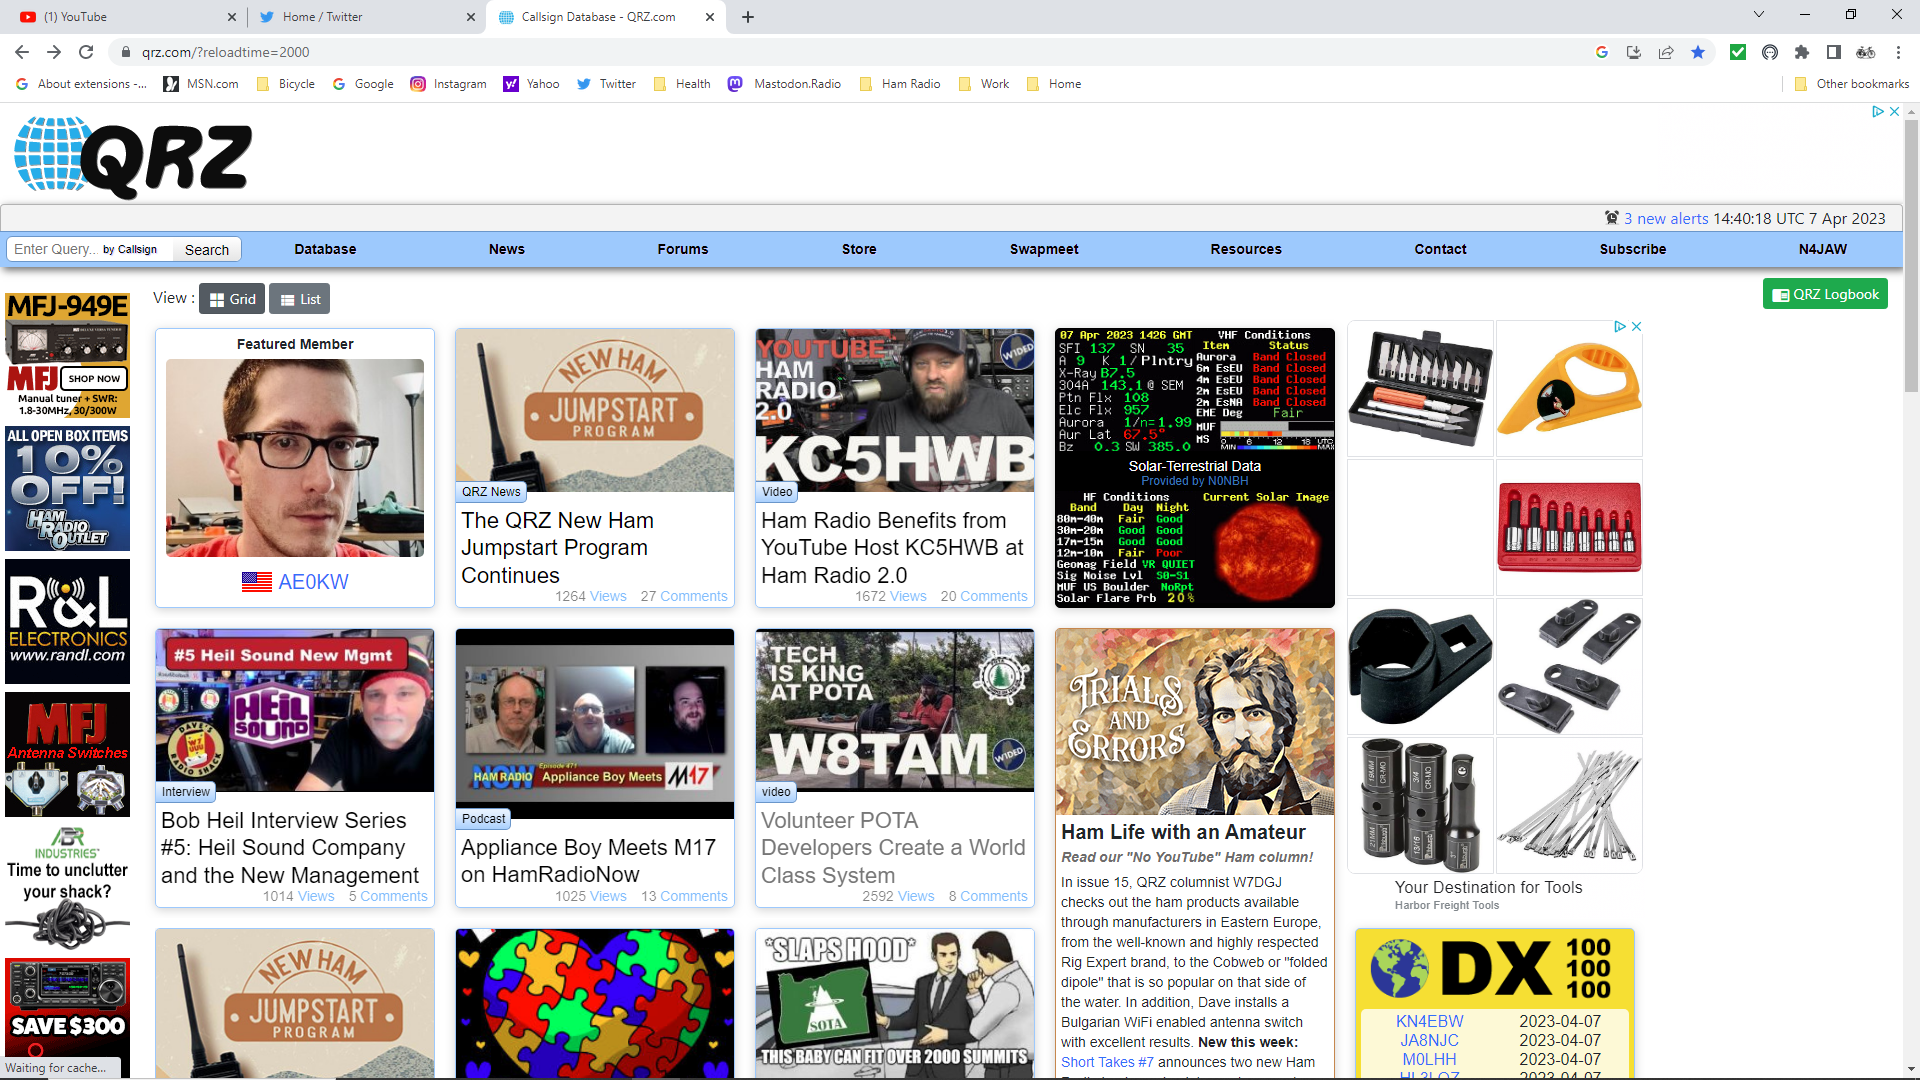Switch to Grid view
The height and width of the screenshot is (1080, 1920).
point(232,299)
